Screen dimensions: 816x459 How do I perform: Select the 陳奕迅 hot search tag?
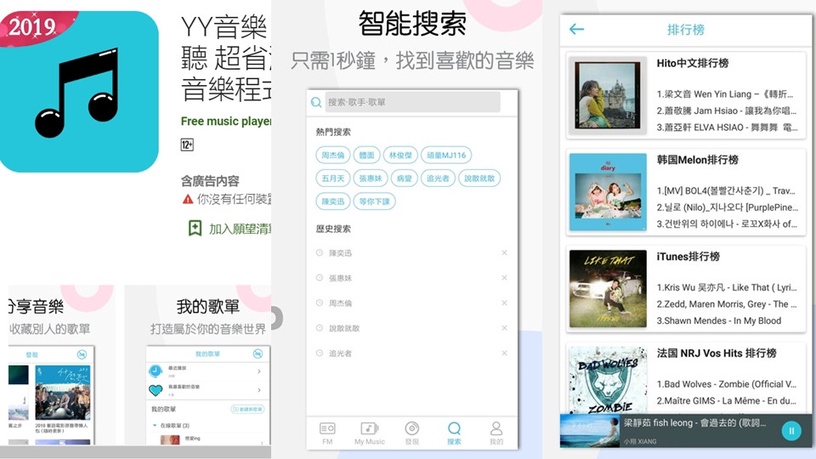(x=333, y=201)
